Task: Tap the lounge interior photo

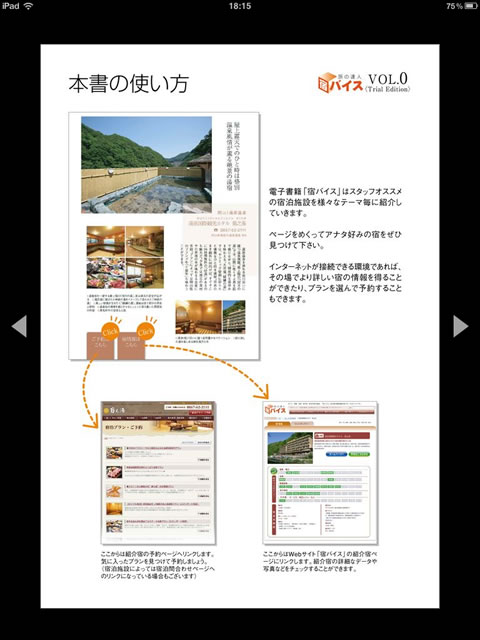Action: coord(198,317)
